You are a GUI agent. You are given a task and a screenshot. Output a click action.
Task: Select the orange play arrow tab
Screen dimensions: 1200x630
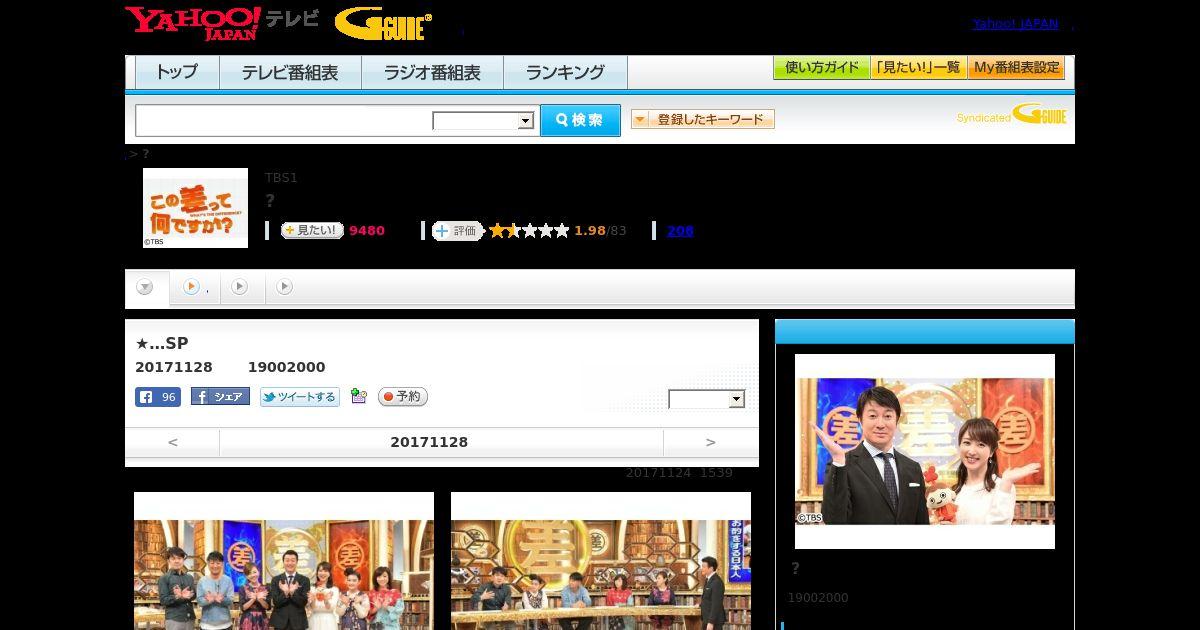click(193, 287)
